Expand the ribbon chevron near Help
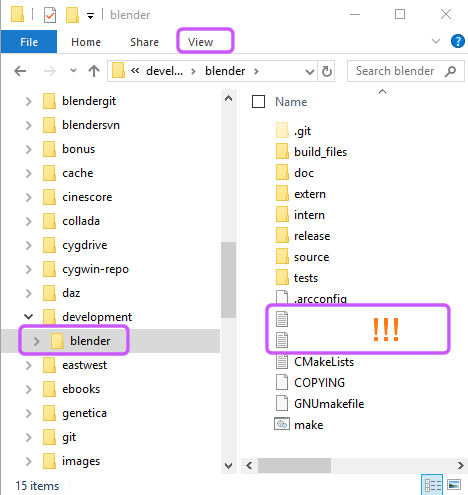This screenshot has height=495, width=468. (x=436, y=41)
